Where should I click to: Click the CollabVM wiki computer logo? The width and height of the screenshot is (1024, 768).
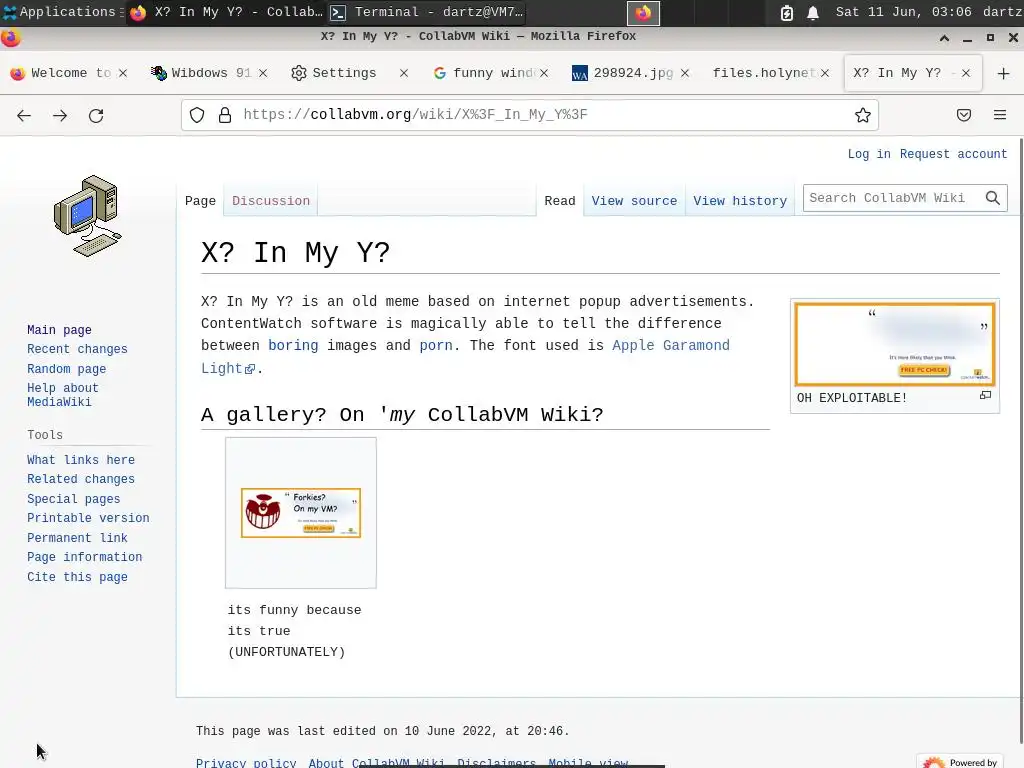click(88, 216)
